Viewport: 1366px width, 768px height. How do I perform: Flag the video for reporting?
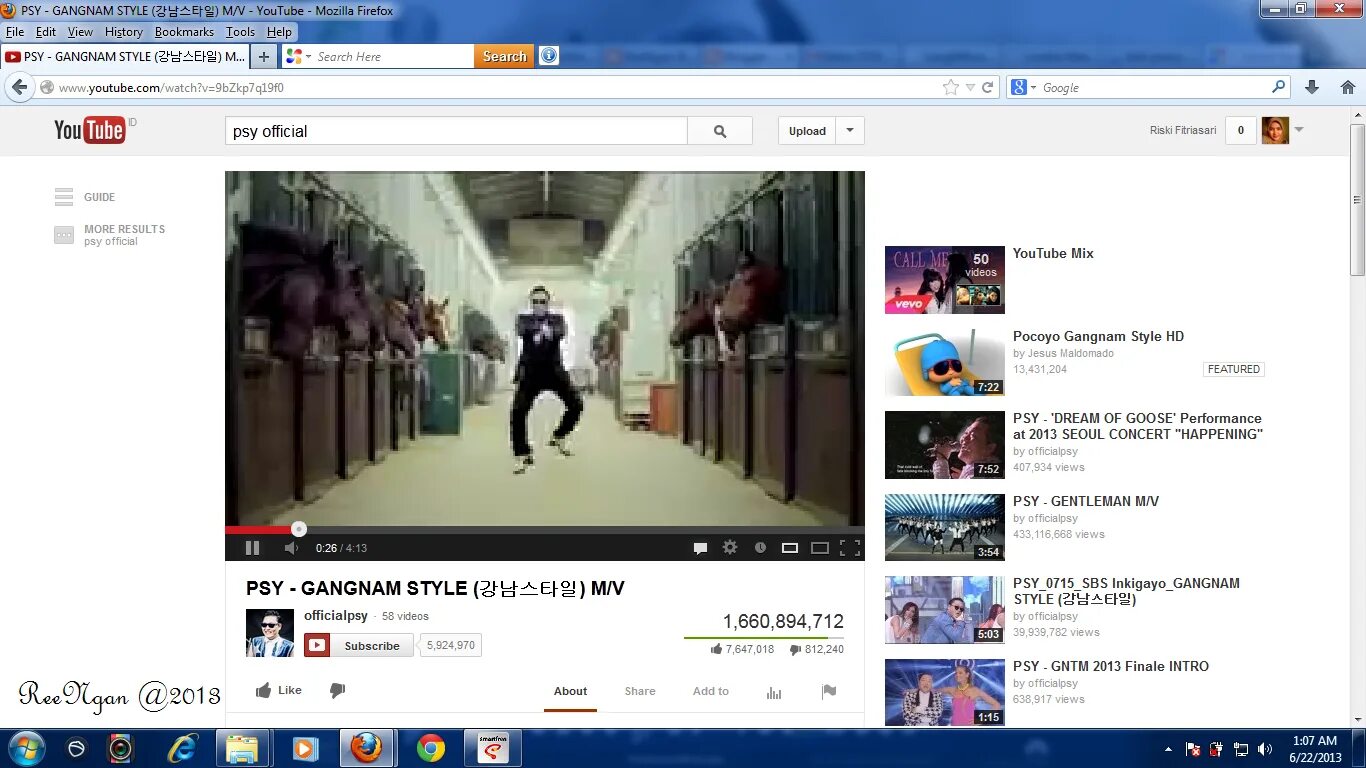[x=829, y=690]
